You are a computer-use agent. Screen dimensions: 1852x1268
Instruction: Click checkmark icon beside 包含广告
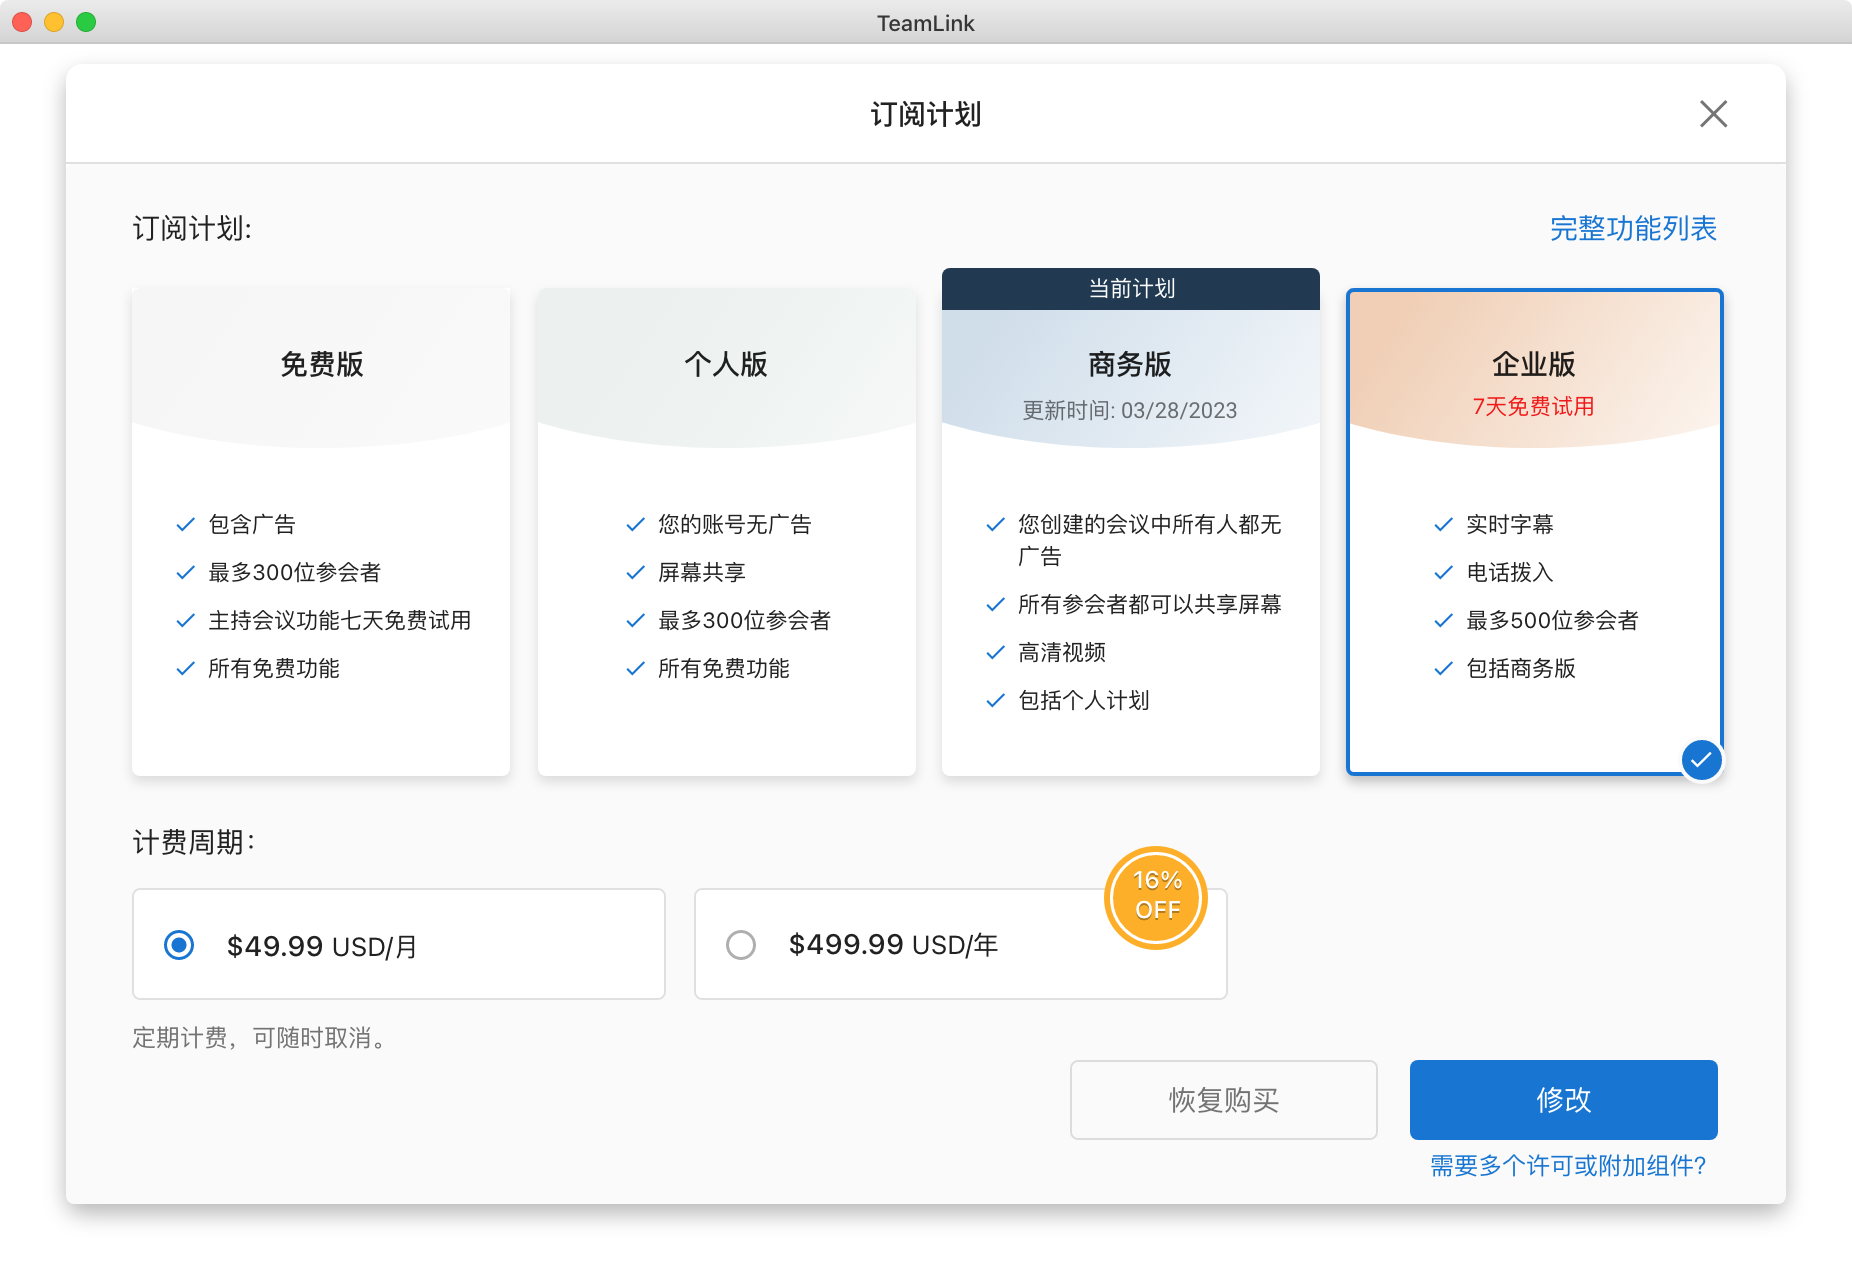coord(185,525)
